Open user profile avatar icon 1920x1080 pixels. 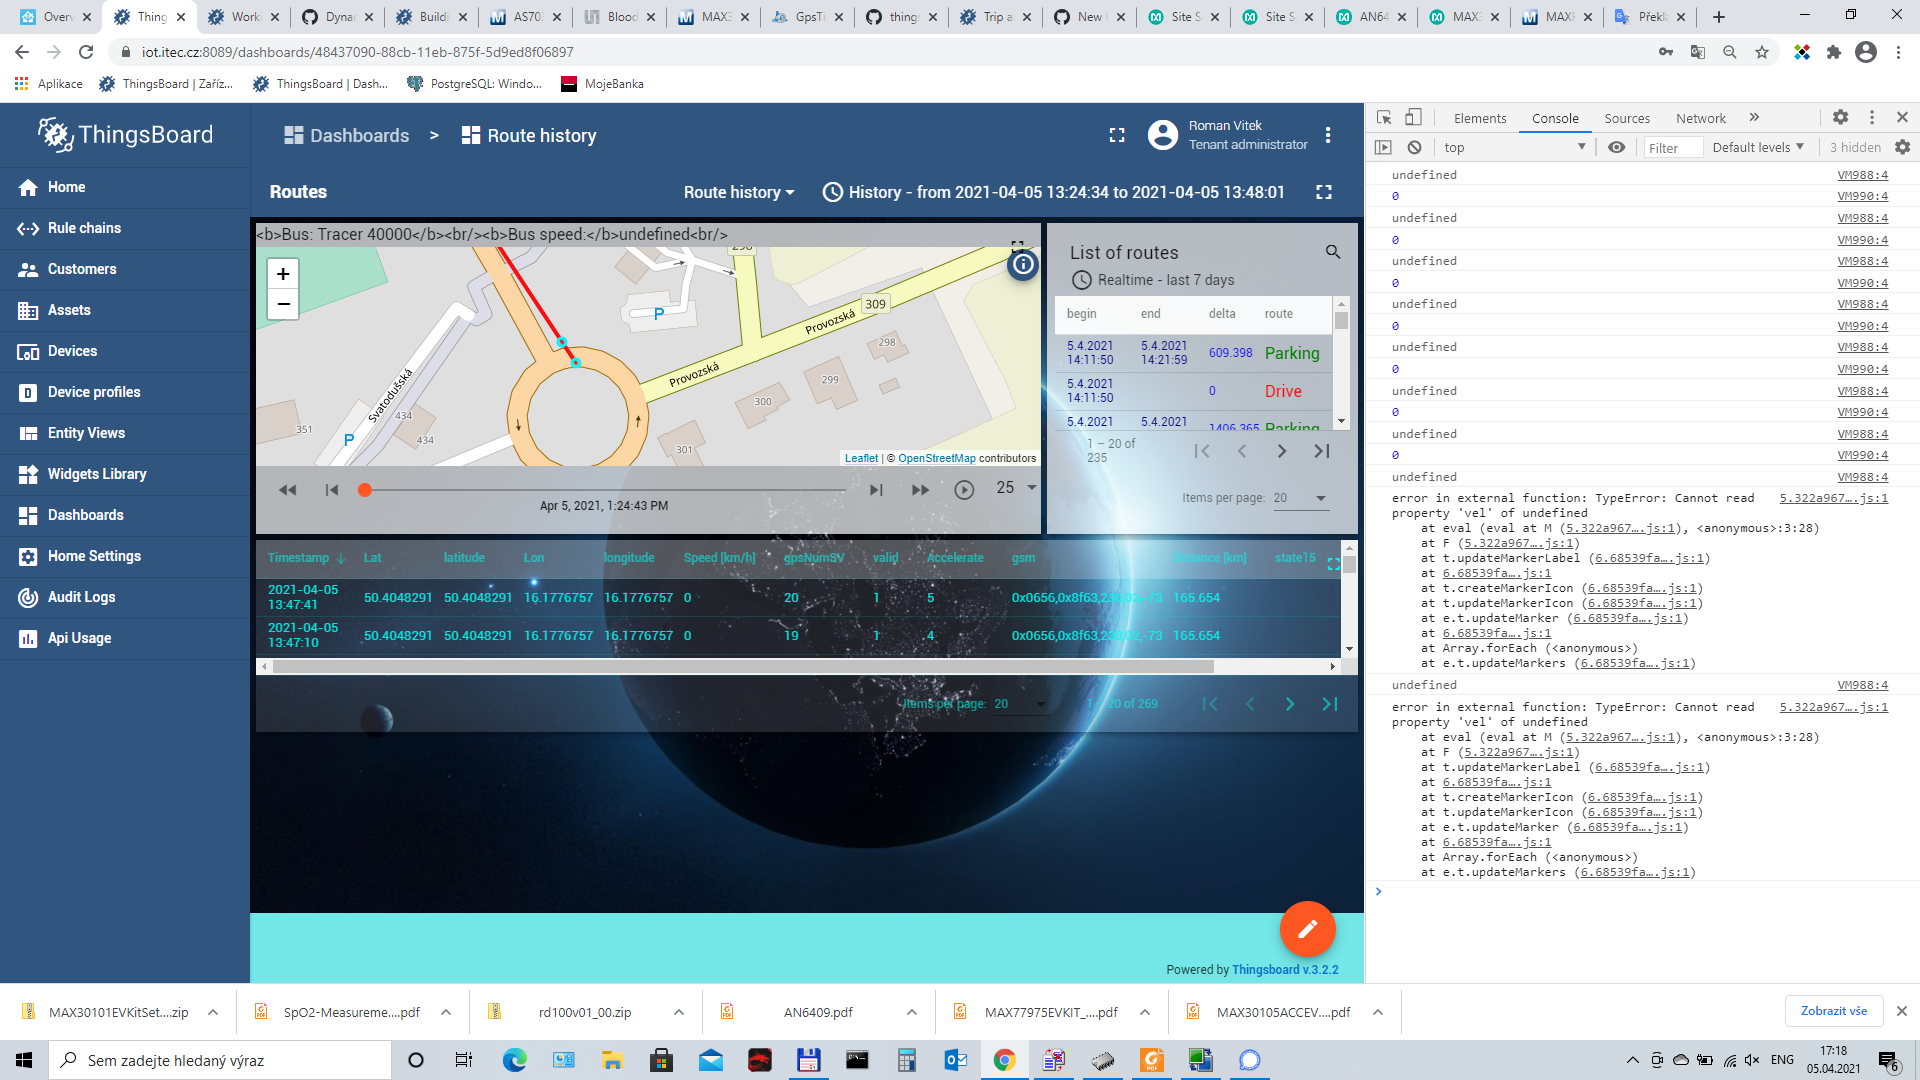pos(1163,135)
